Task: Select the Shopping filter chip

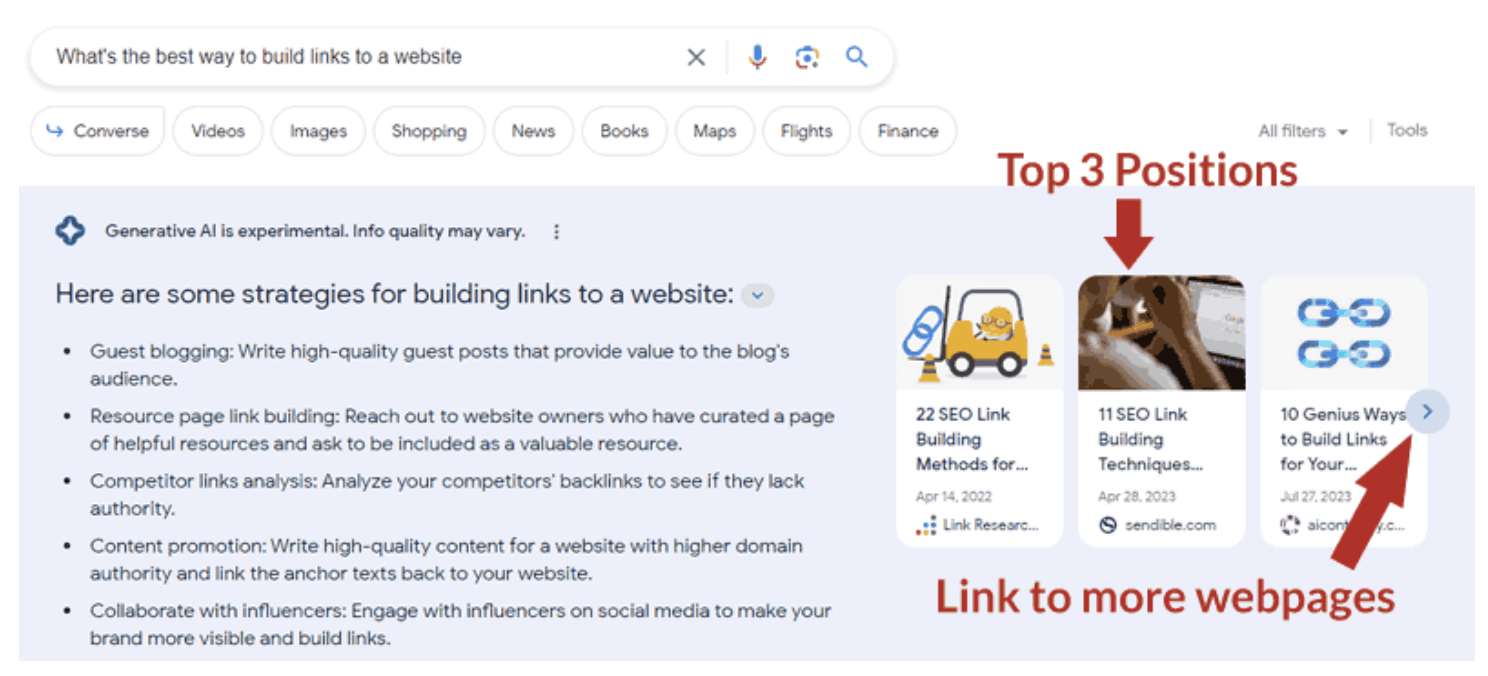Action: tap(429, 131)
